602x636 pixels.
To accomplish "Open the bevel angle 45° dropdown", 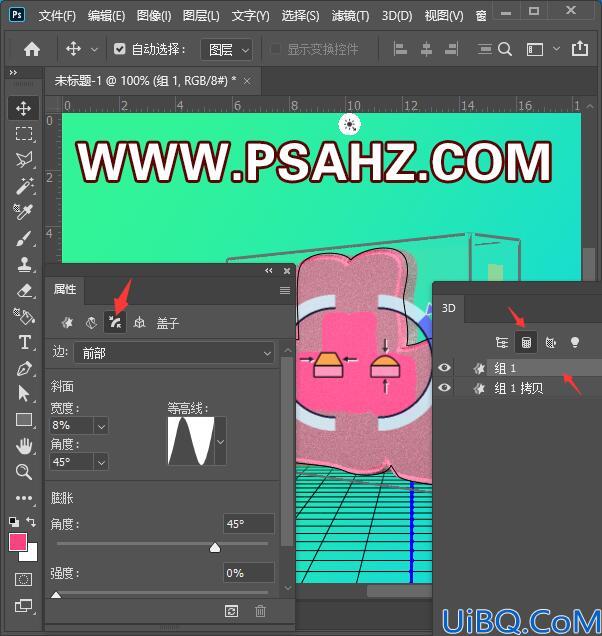I will point(101,462).
